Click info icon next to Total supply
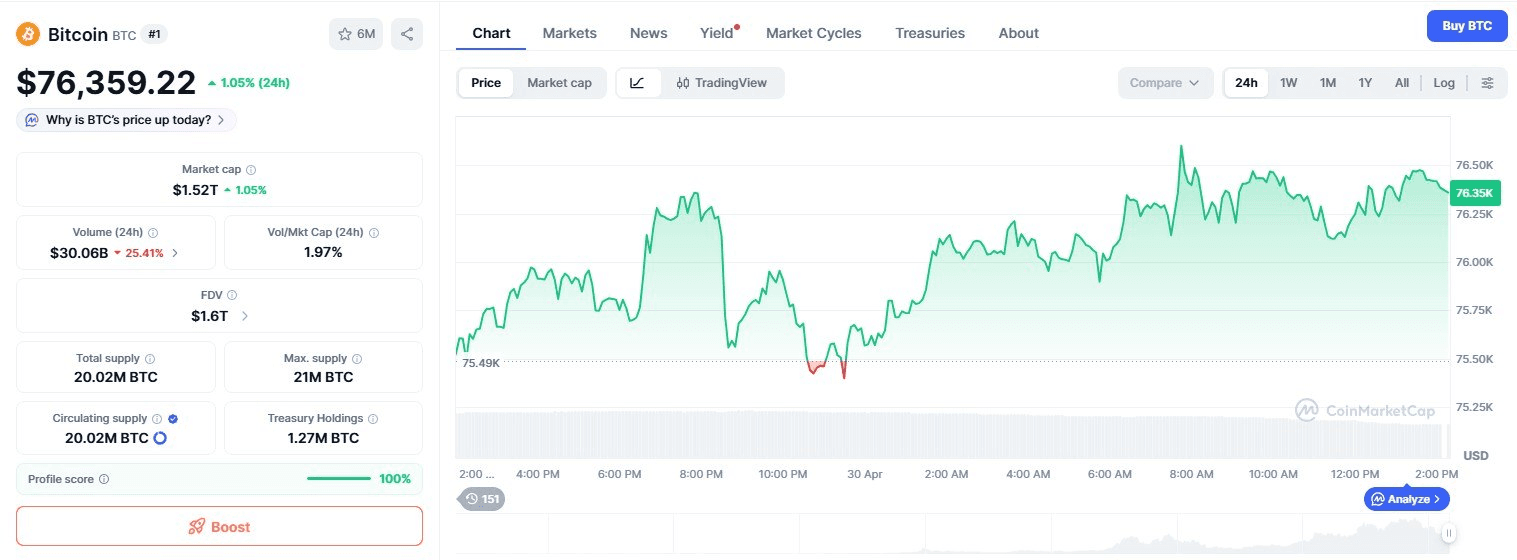This screenshot has width=1517, height=560. (x=150, y=358)
